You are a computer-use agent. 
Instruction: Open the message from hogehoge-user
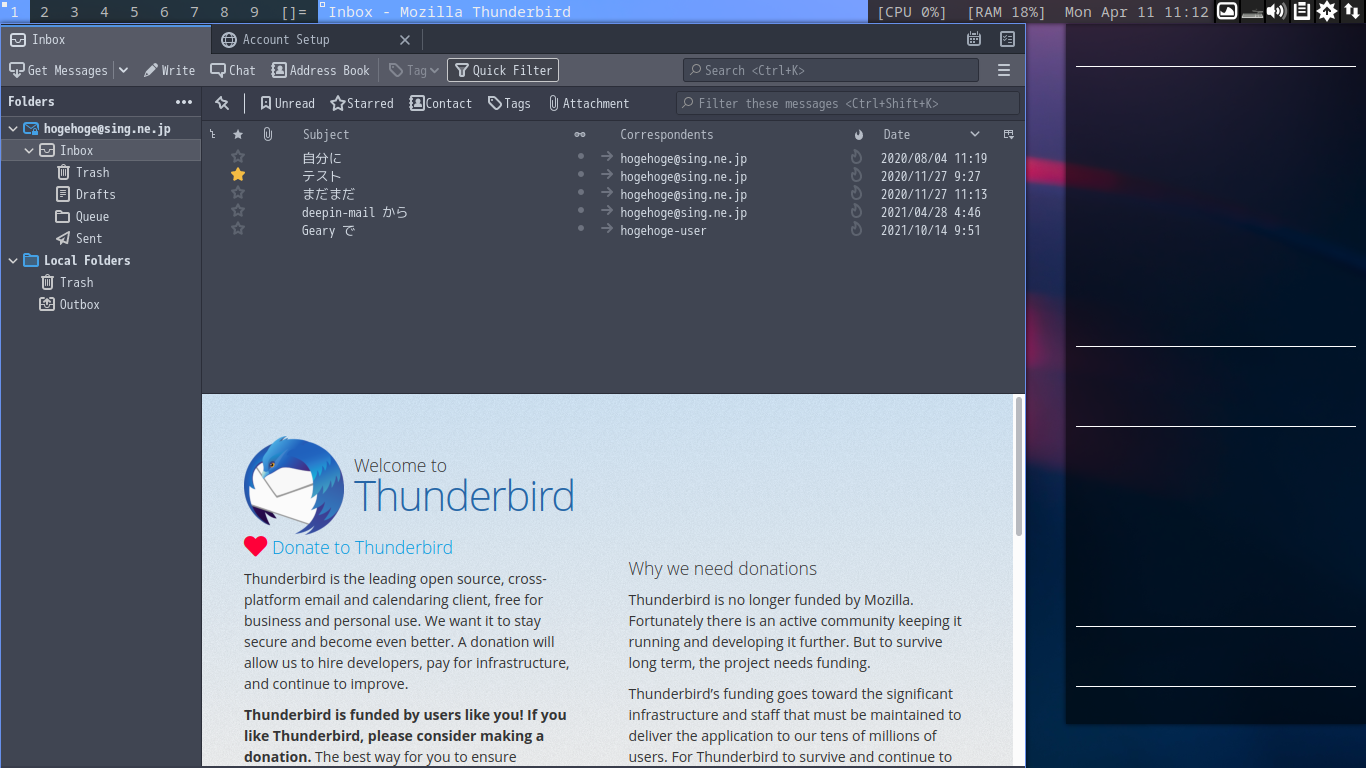(x=663, y=231)
